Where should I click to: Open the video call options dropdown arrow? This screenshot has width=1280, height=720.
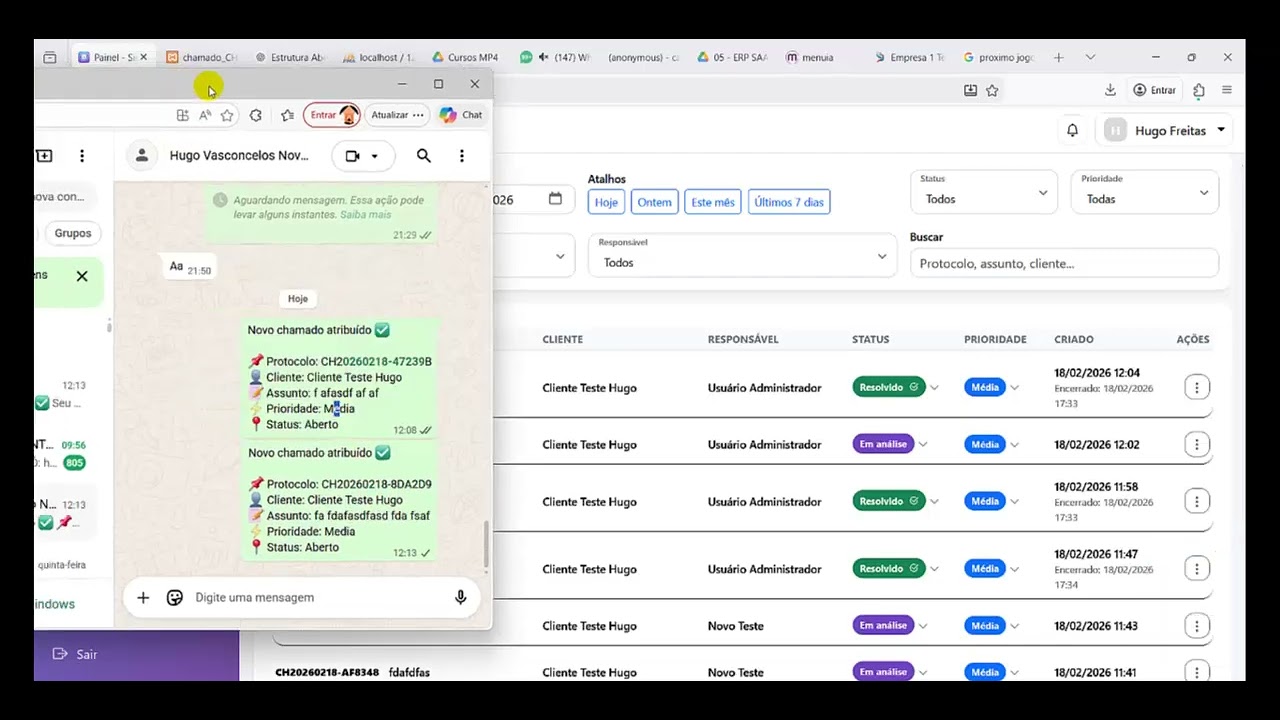[375, 156]
